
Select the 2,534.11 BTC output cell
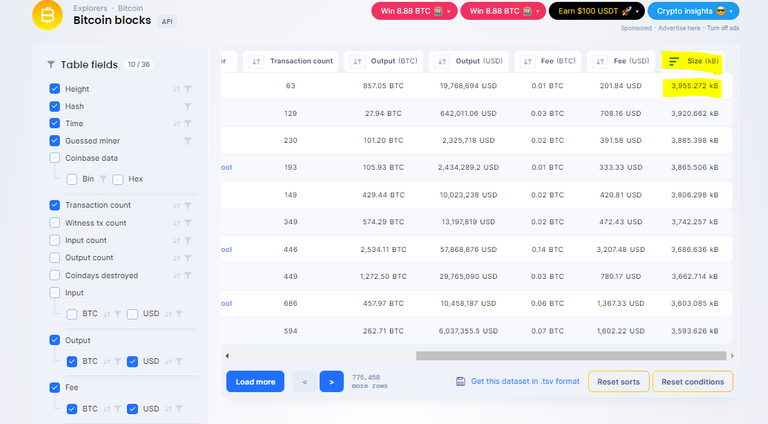coord(383,250)
